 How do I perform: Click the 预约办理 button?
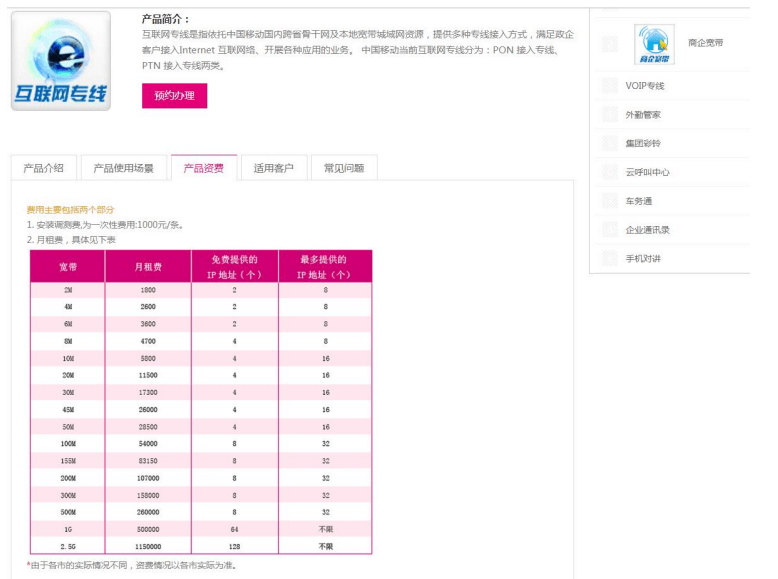point(174,96)
